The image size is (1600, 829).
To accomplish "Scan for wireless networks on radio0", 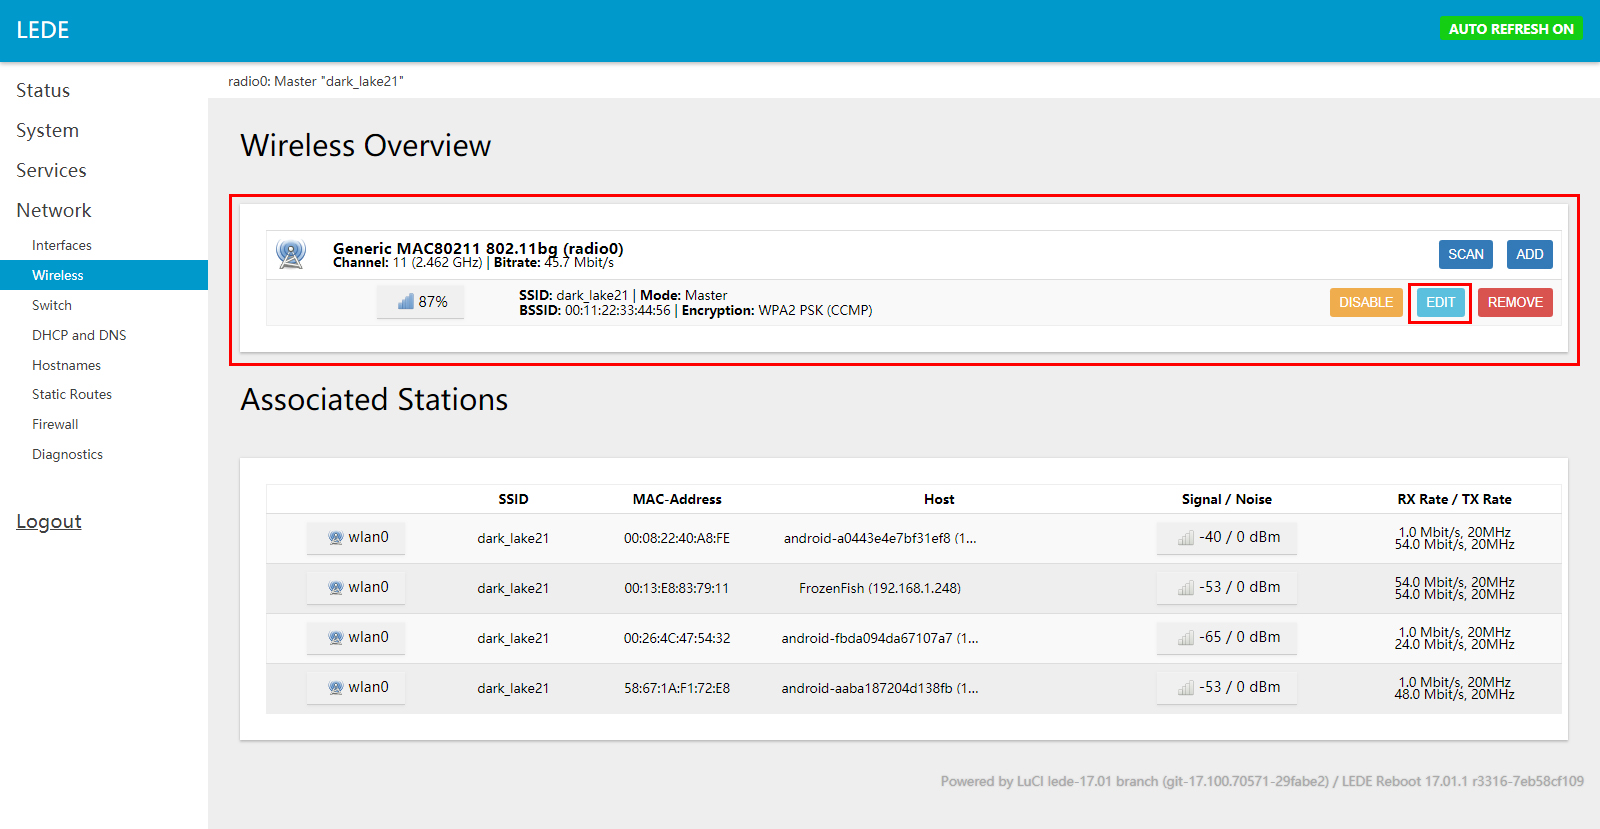I will (1465, 255).
